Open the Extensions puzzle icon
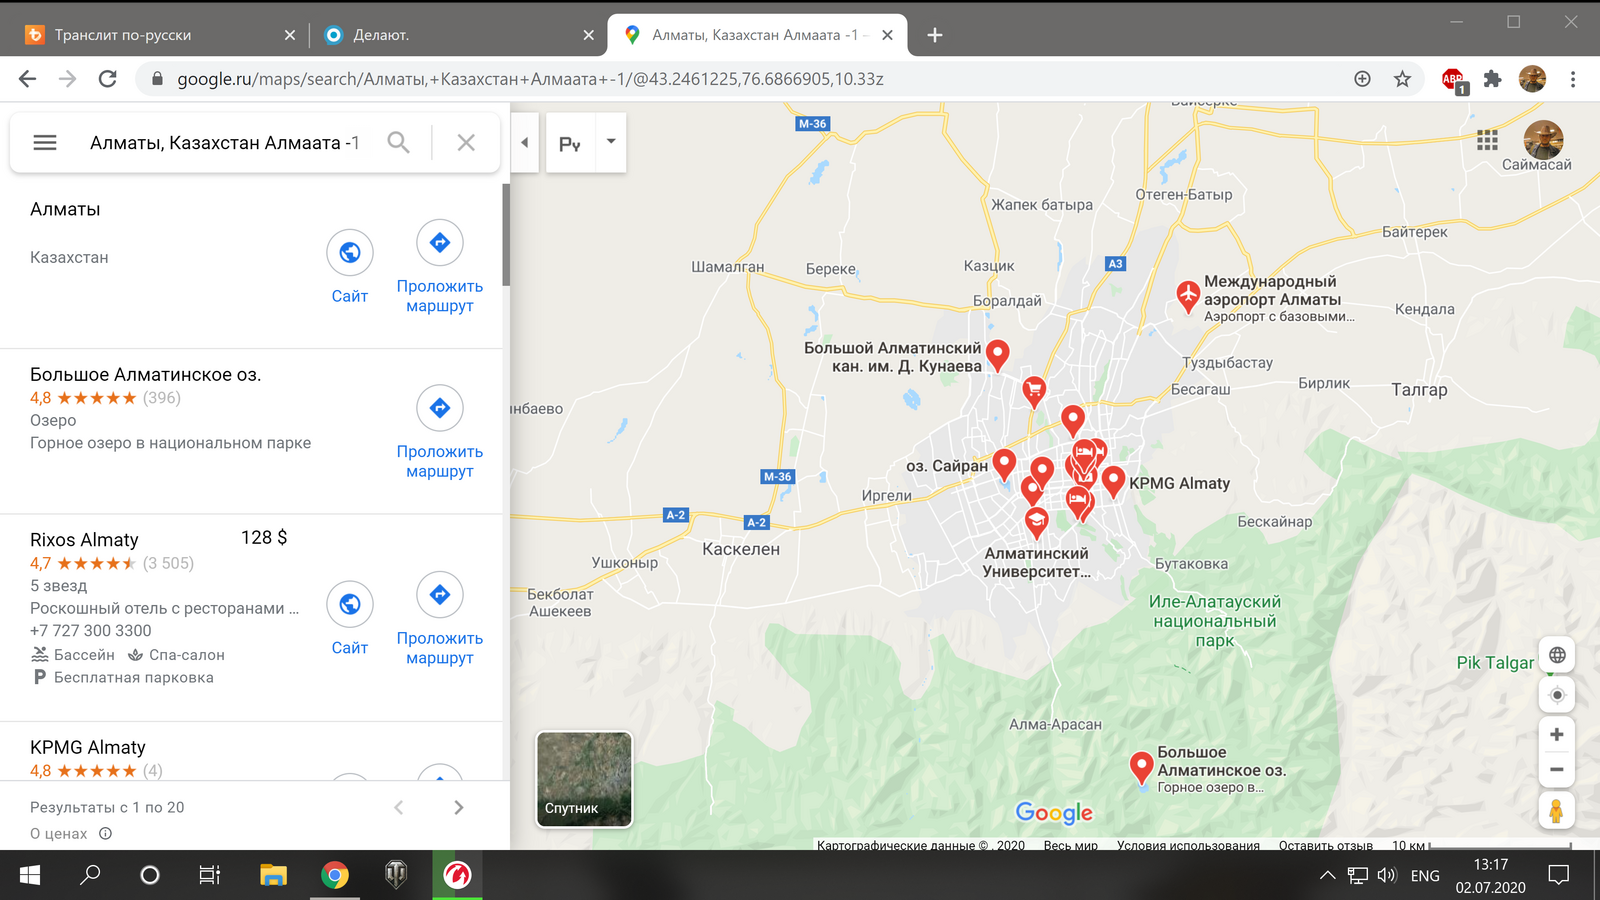The height and width of the screenshot is (900, 1600). [x=1493, y=79]
